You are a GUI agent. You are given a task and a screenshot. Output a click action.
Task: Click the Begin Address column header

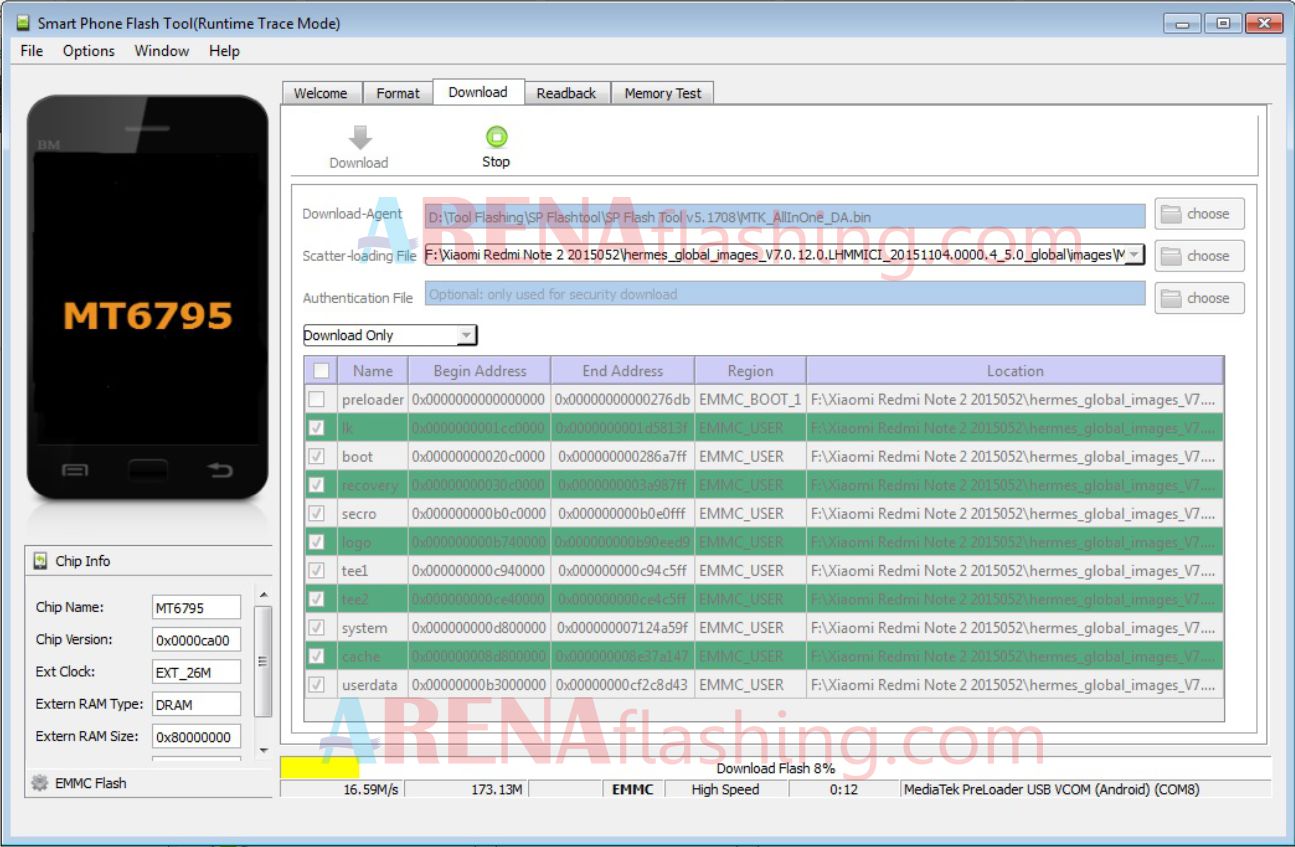pos(480,371)
